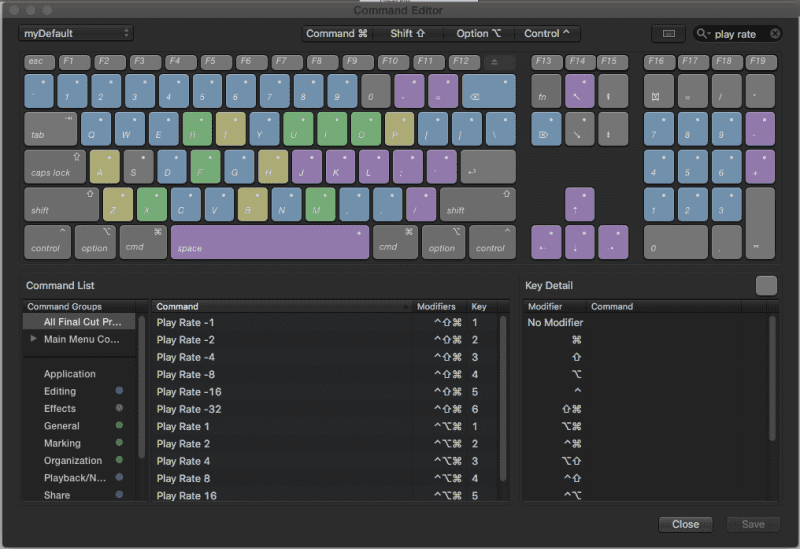Image resolution: width=800 pixels, height=549 pixels.
Task: Sort by the Key column header
Action: 482,306
